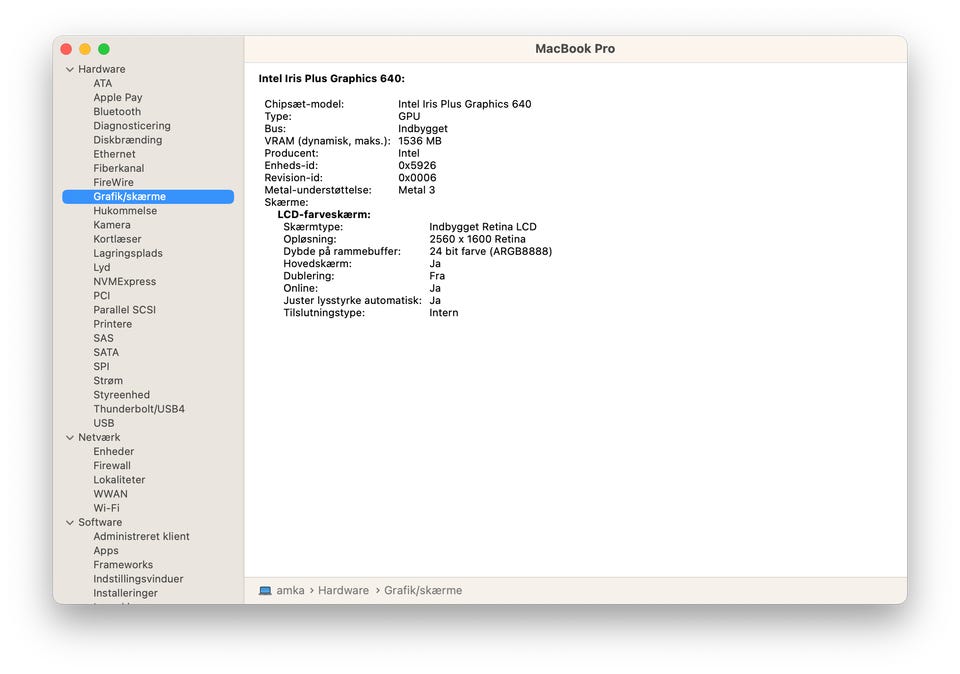This screenshot has width=960, height=674.
Task: Click the Enheds-id value 0x5926
Action: click(x=417, y=165)
